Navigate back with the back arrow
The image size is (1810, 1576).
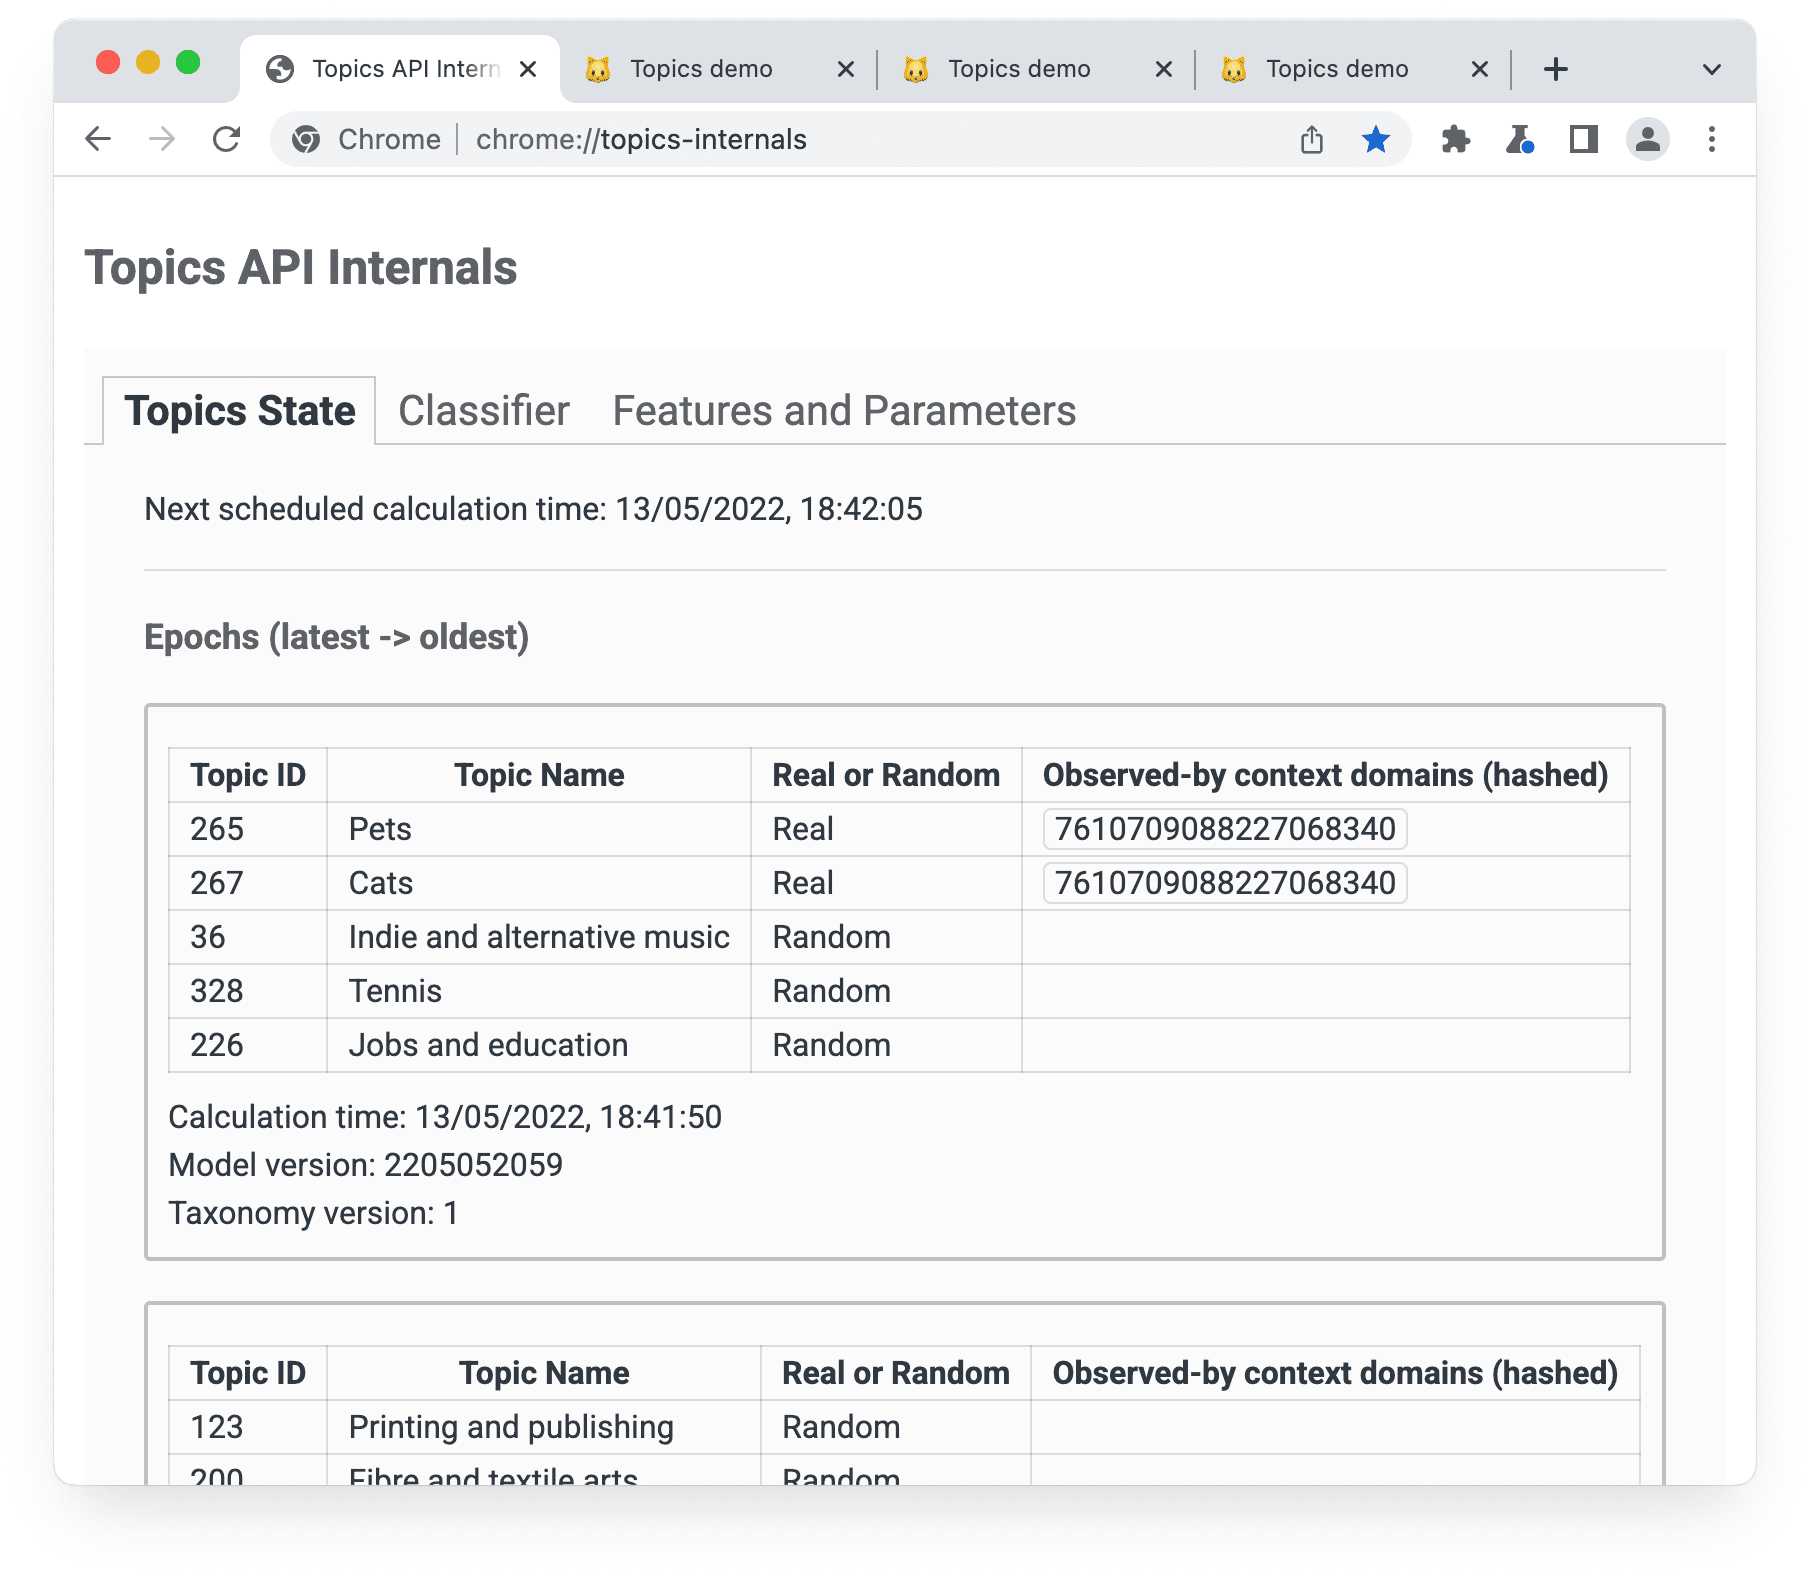point(97,139)
